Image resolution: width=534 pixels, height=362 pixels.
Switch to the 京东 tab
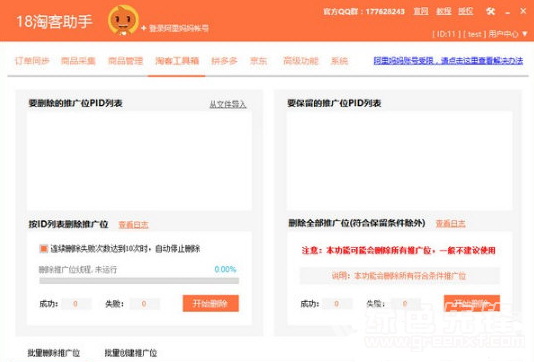tap(259, 61)
